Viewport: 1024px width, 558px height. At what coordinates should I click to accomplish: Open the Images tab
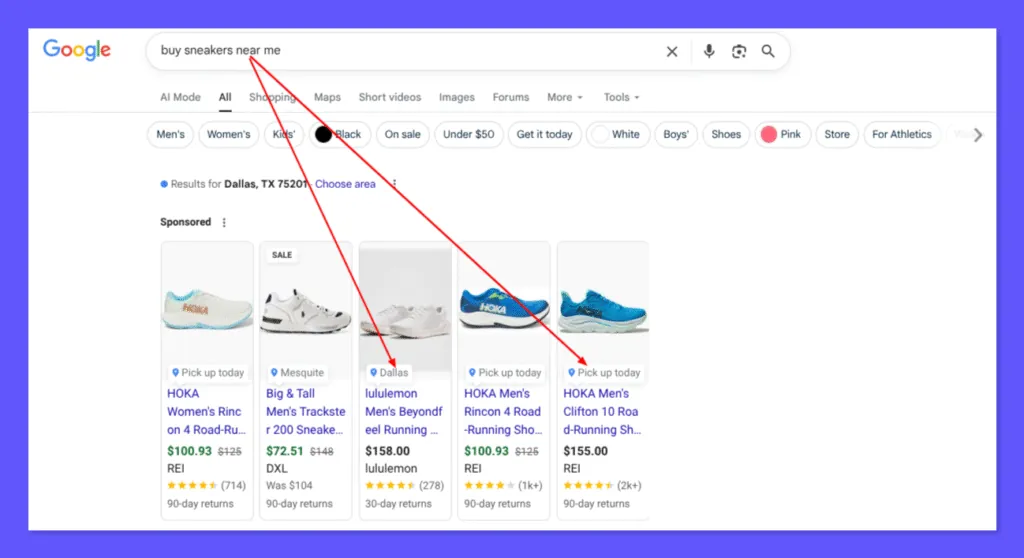point(456,97)
